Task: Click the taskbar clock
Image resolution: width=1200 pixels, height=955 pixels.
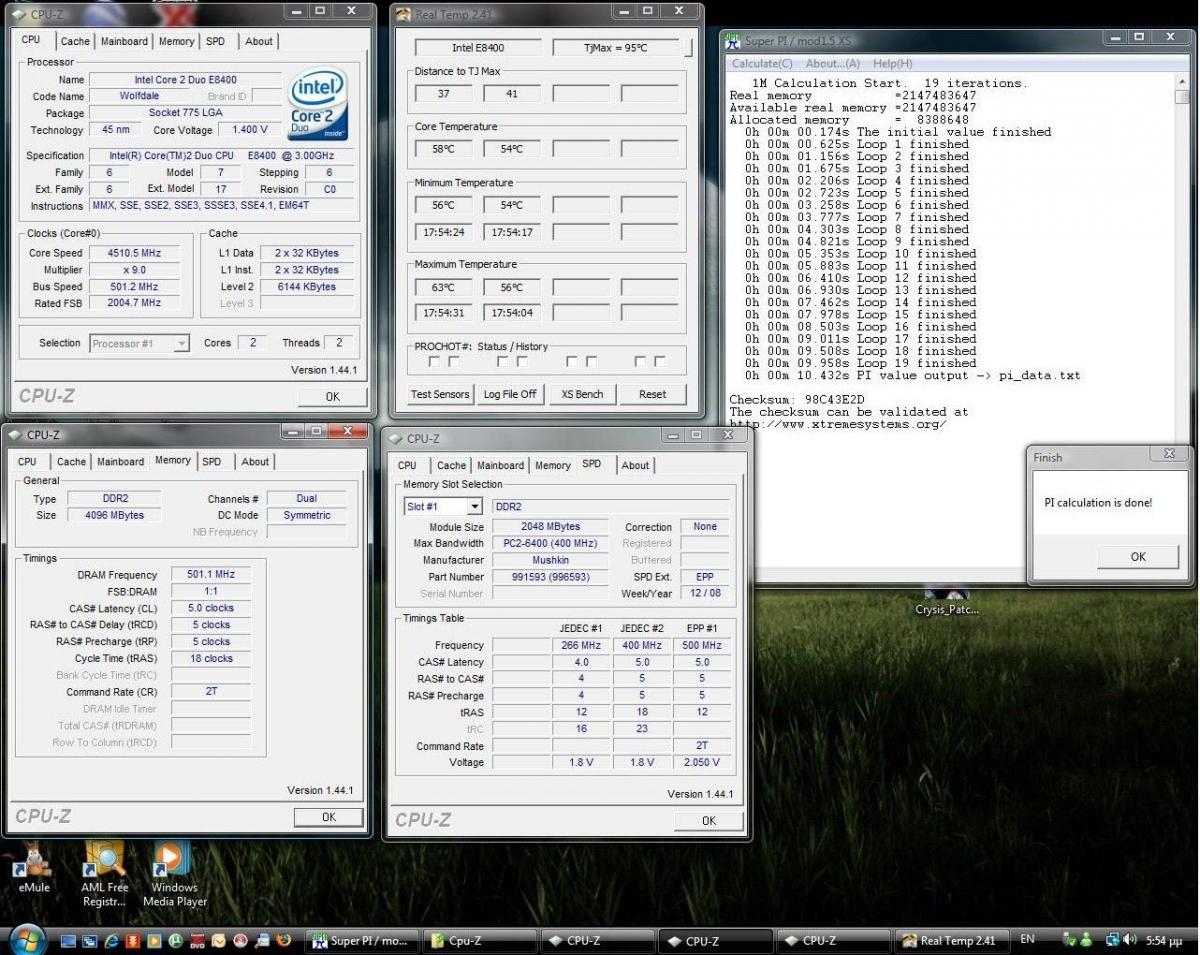Action: [x=1162, y=940]
